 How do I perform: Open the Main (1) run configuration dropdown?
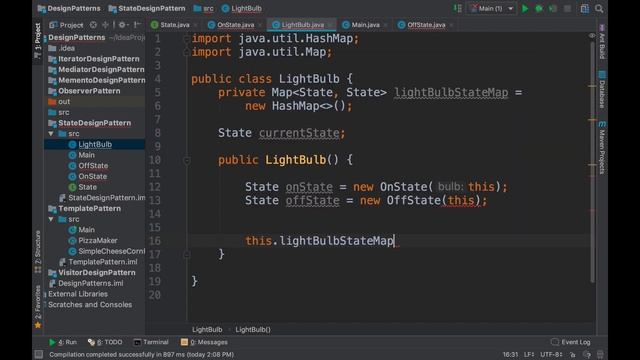click(492, 9)
